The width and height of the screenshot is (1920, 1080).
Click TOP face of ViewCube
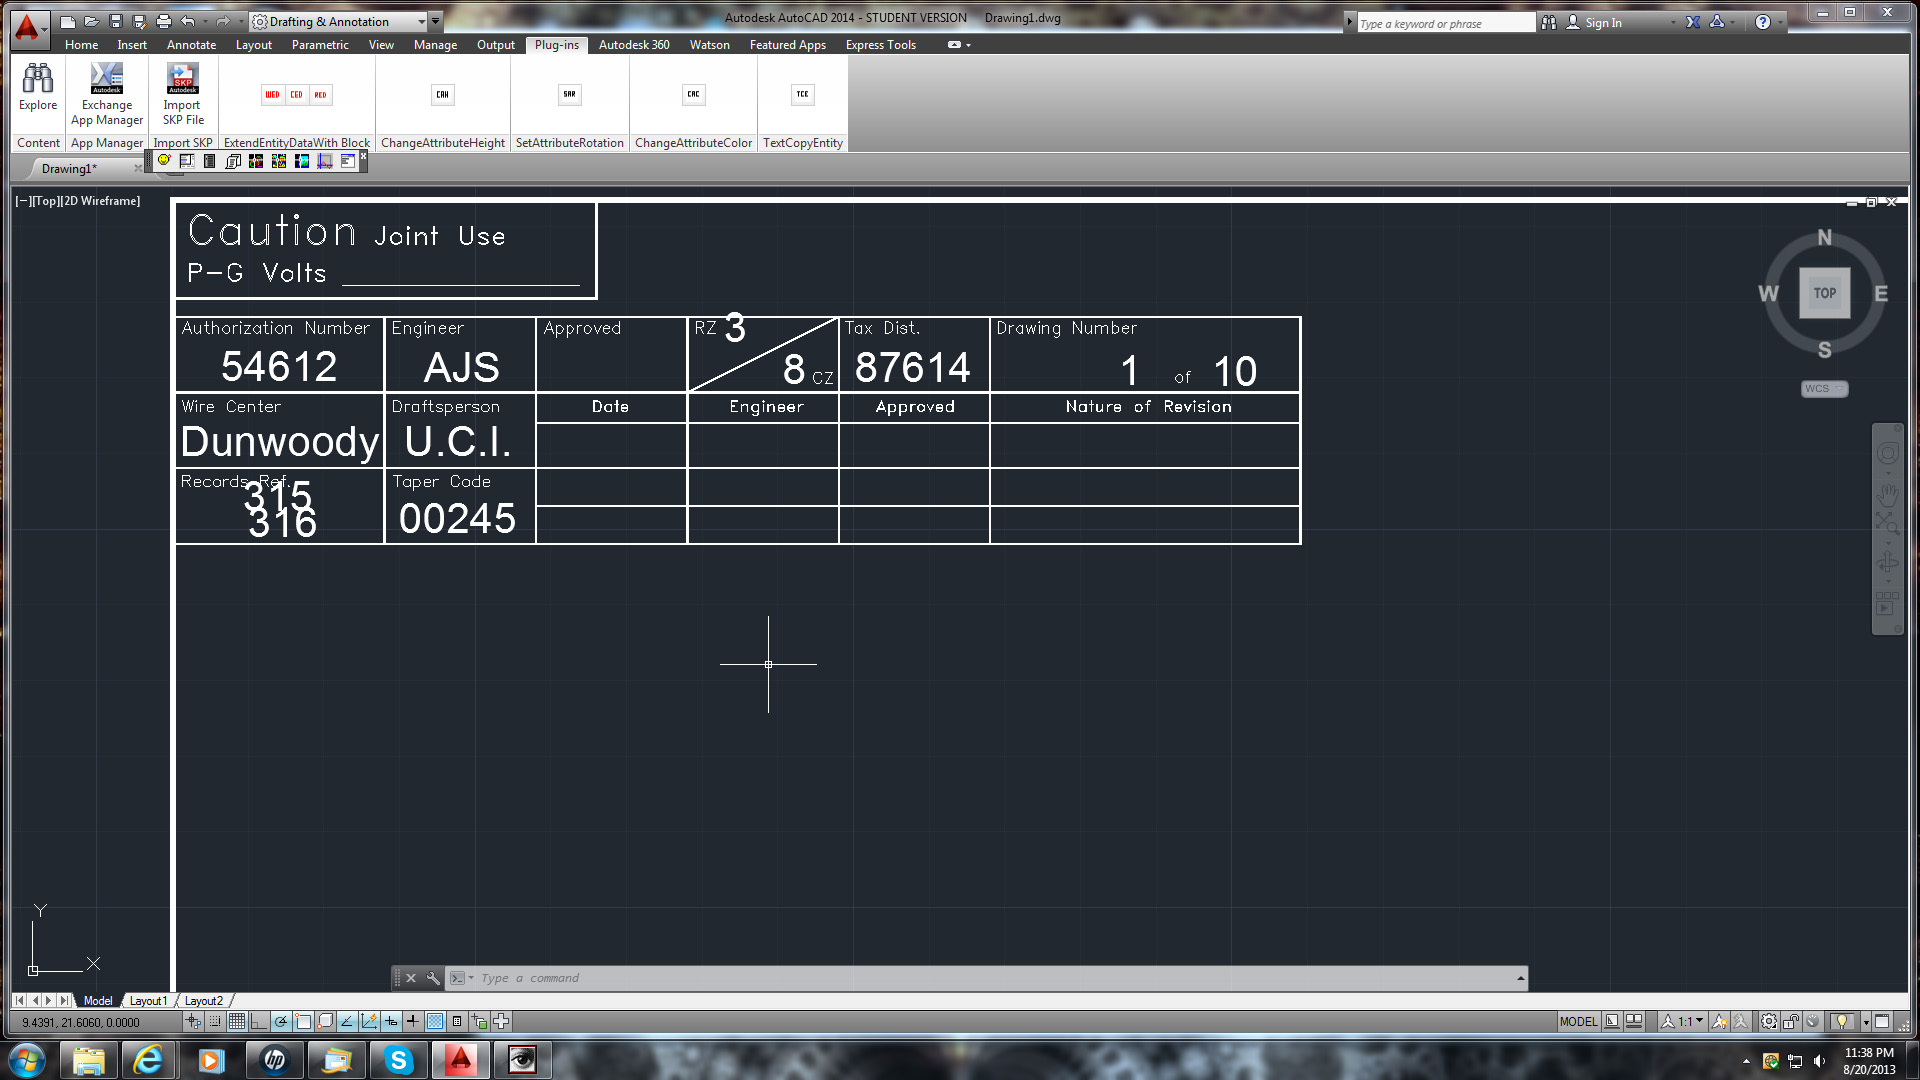click(x=1824, y=293)
